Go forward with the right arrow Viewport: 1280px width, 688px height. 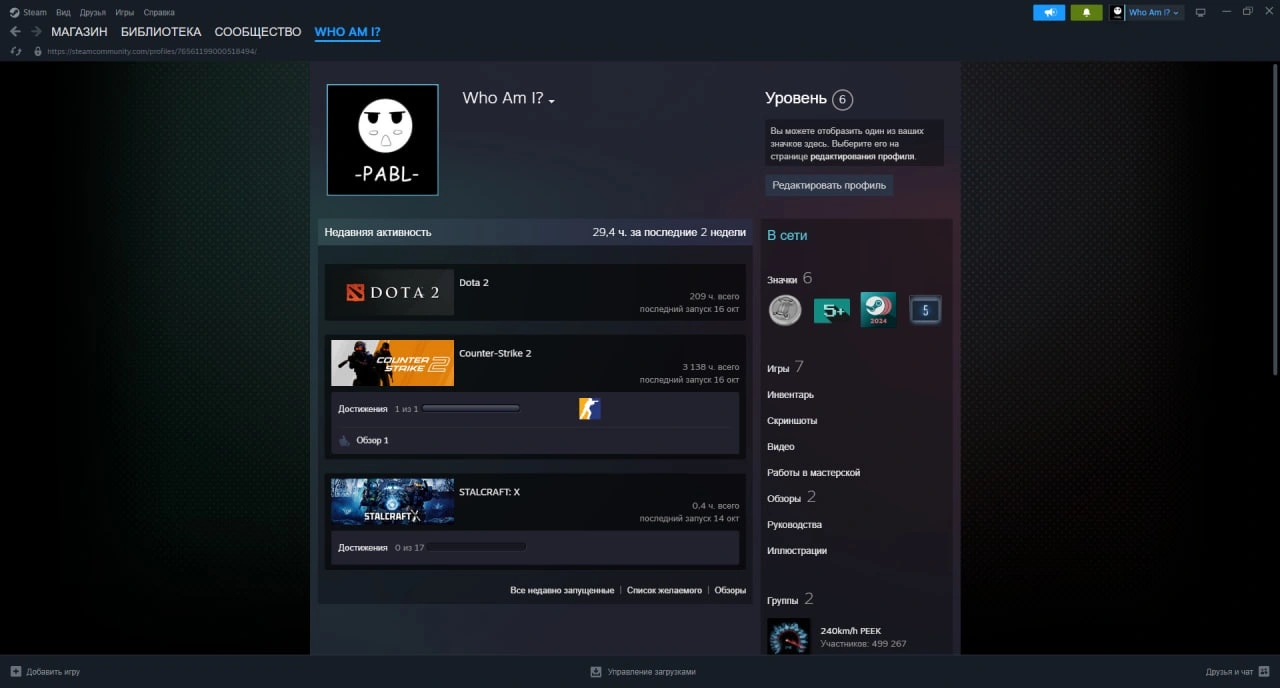click(x=36, y=32)
